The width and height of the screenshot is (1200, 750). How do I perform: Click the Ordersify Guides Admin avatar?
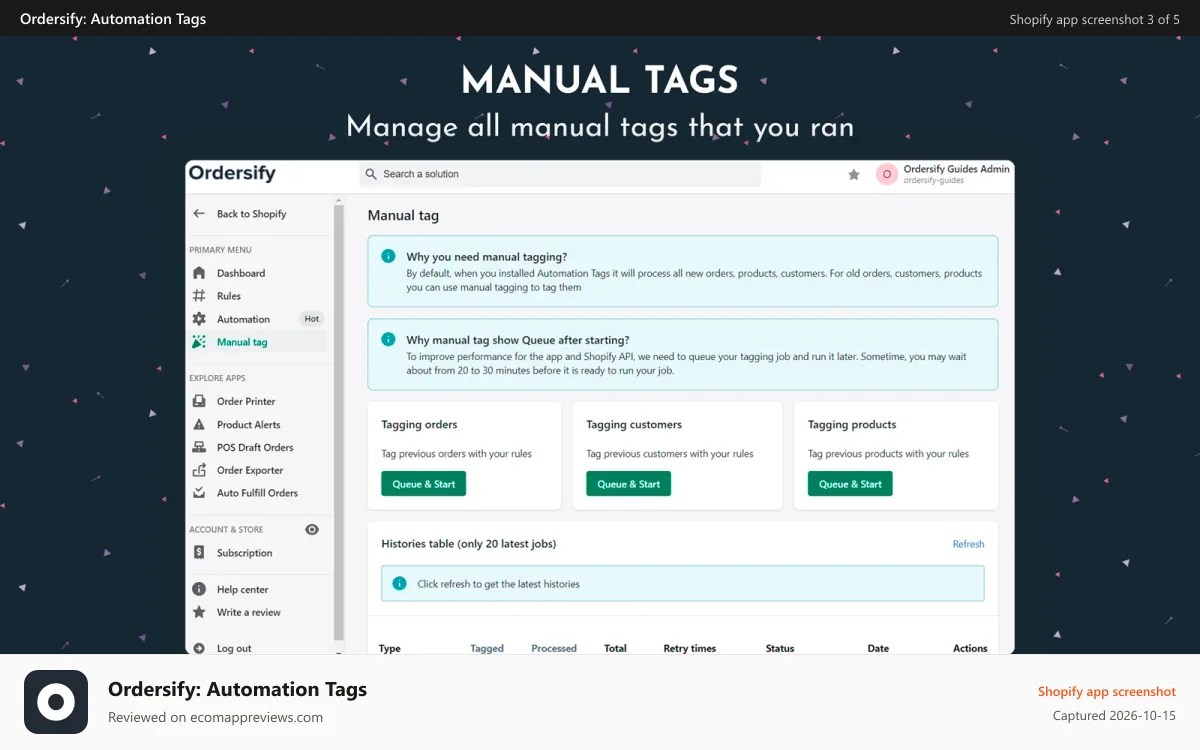[886, 174]
